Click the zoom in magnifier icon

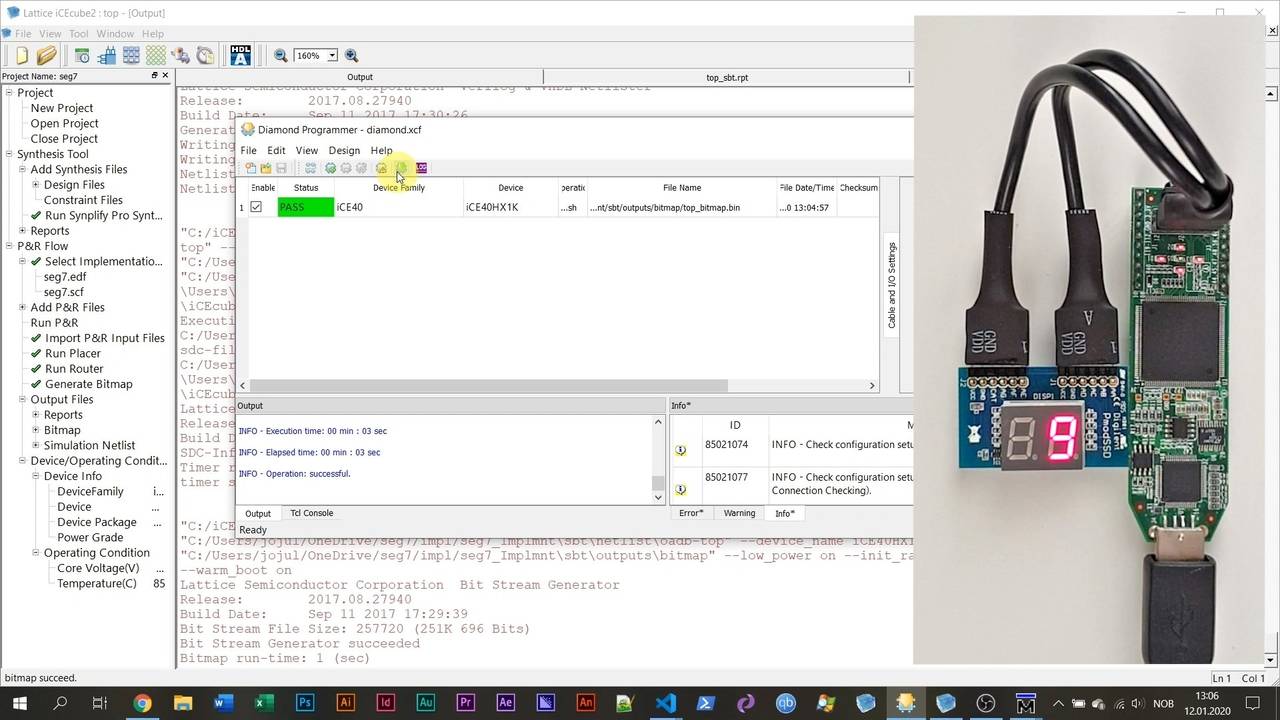click(351, 56)
